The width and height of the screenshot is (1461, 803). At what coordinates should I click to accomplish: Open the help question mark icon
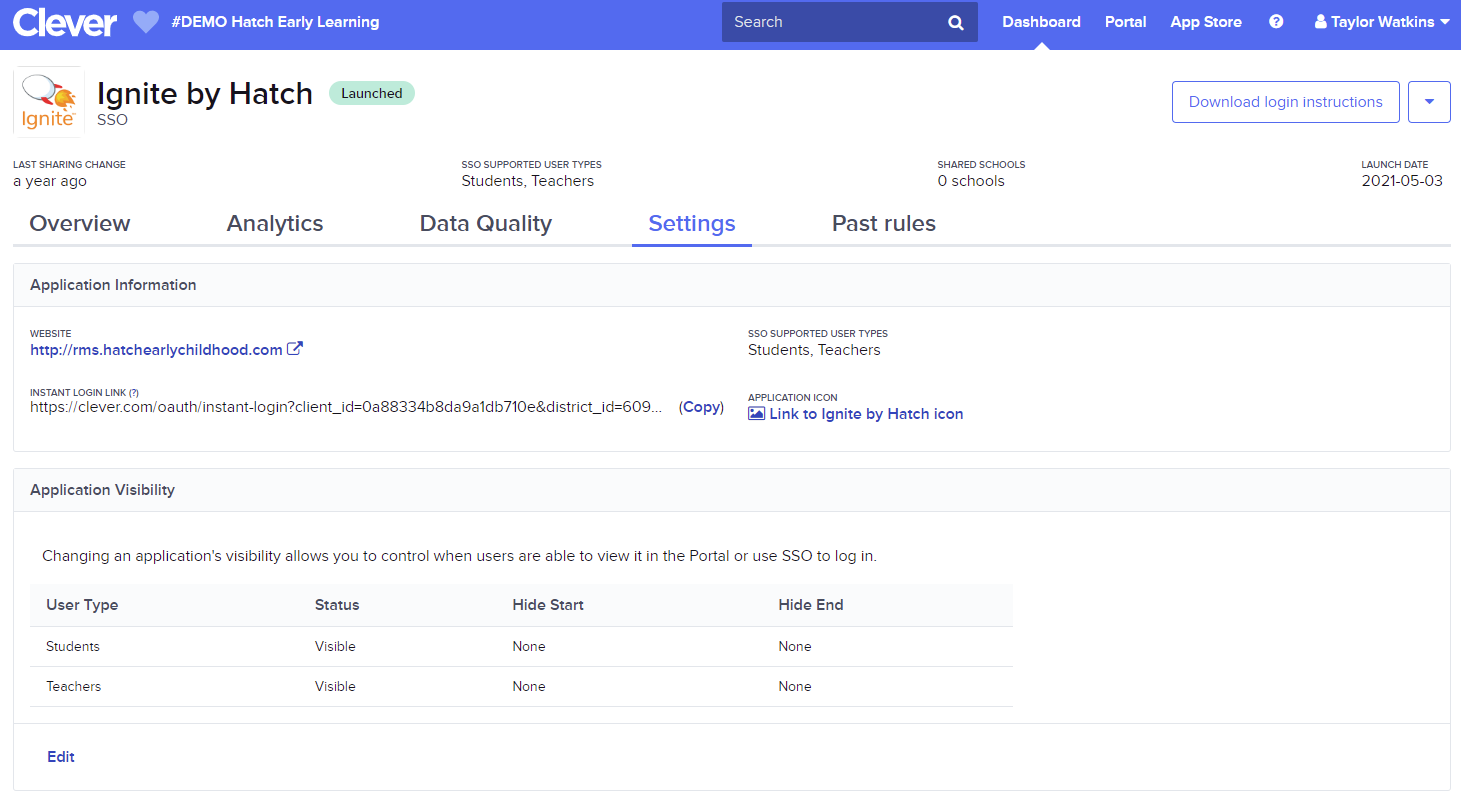click(1276, 22)
